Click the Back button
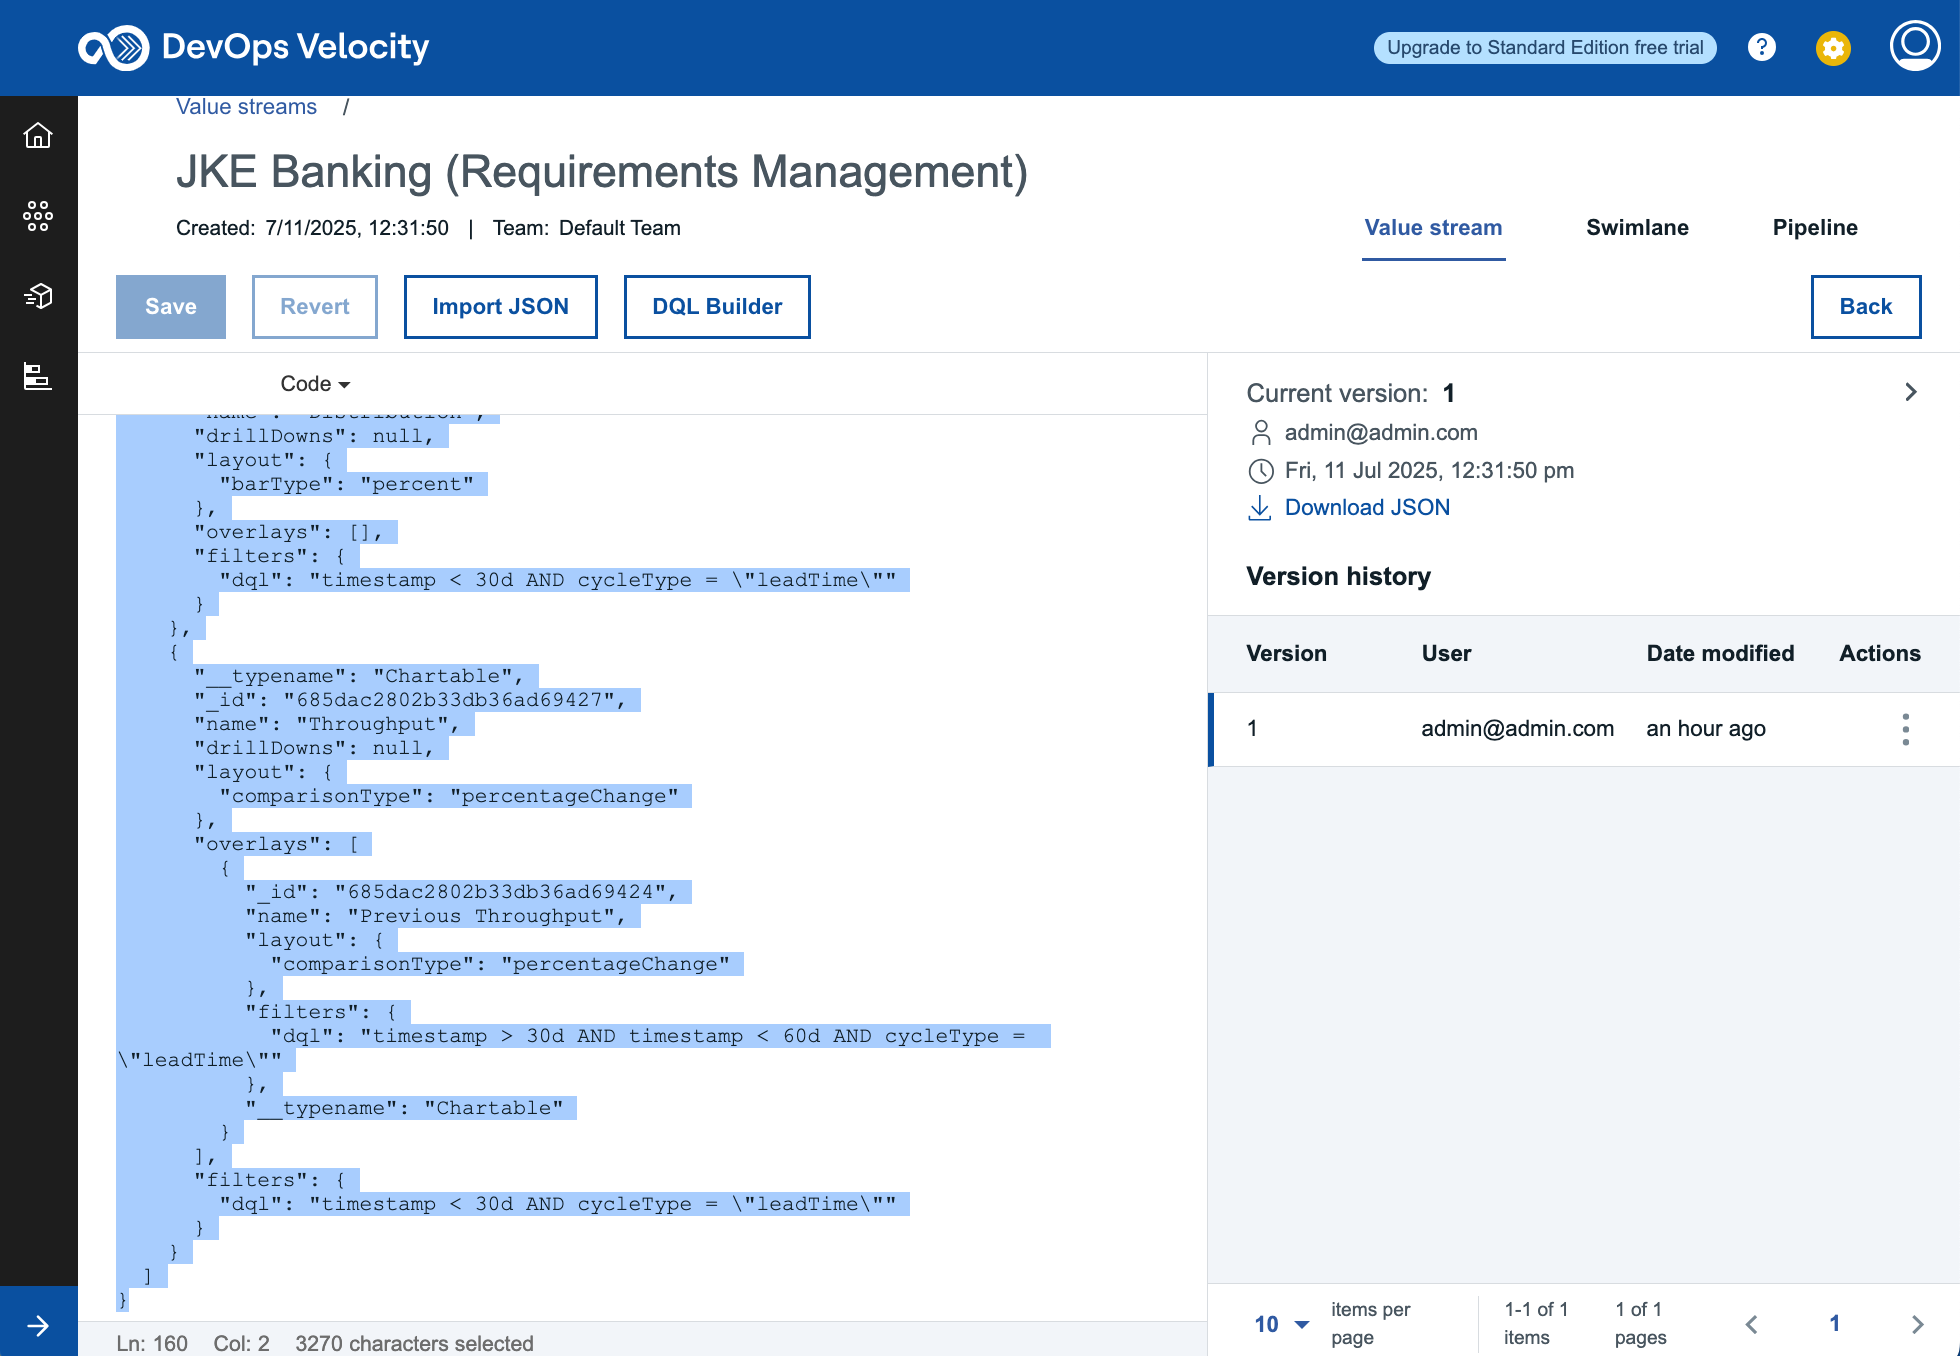This screenshot has width=1960, height=1356. click(1866, 307)
